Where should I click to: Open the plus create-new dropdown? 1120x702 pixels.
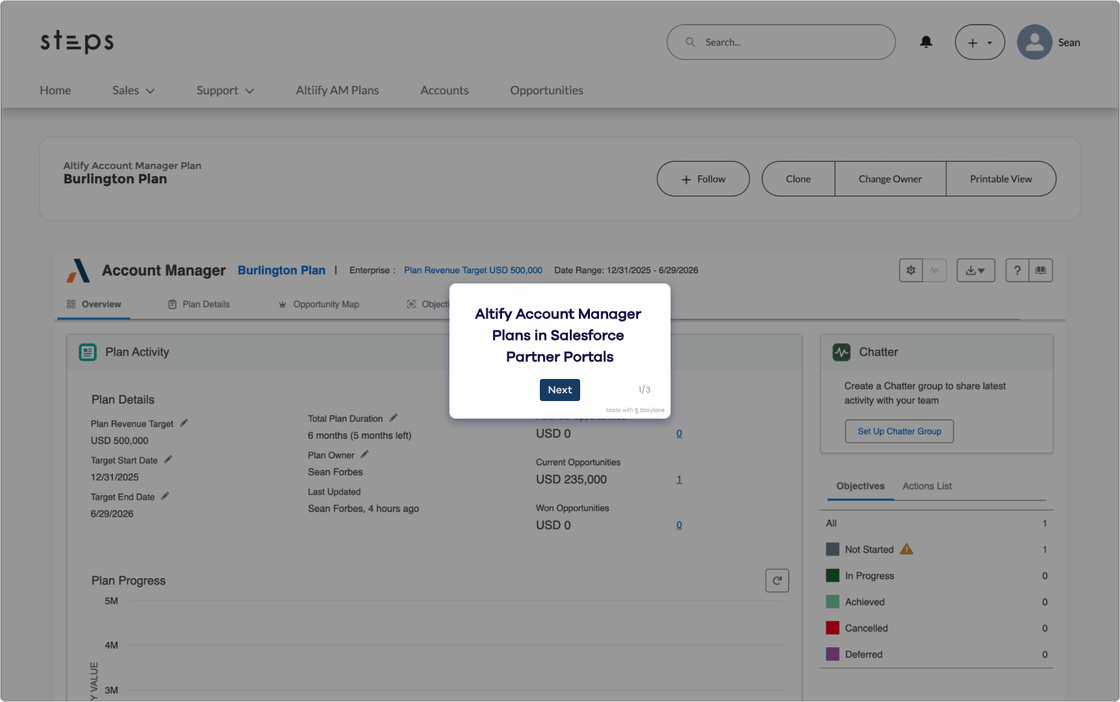[x=980, y=42]
